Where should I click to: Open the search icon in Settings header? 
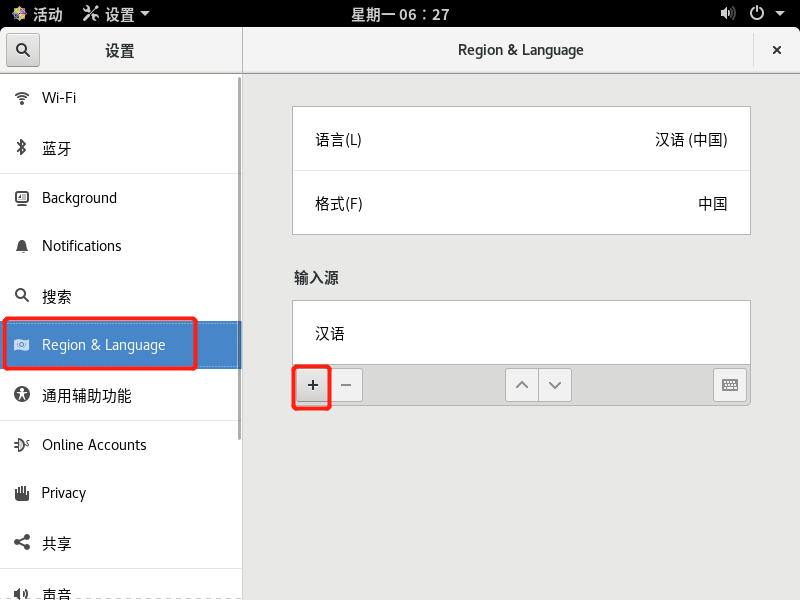point(22,49)
